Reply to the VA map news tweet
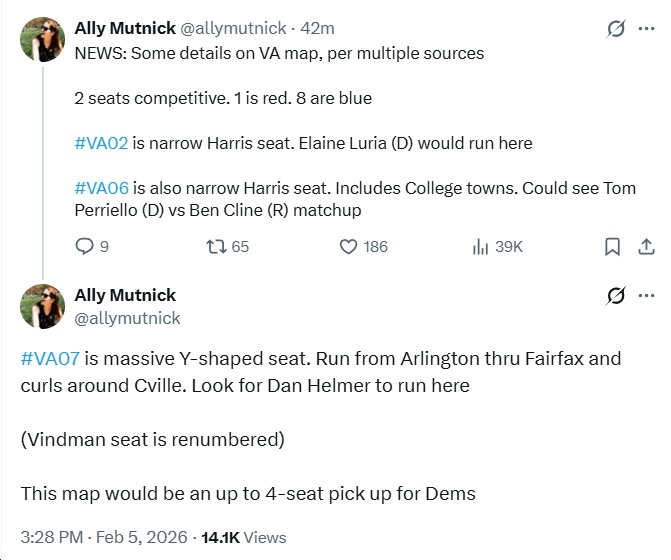This screenshot has height=560, width=671. (85, 246)
